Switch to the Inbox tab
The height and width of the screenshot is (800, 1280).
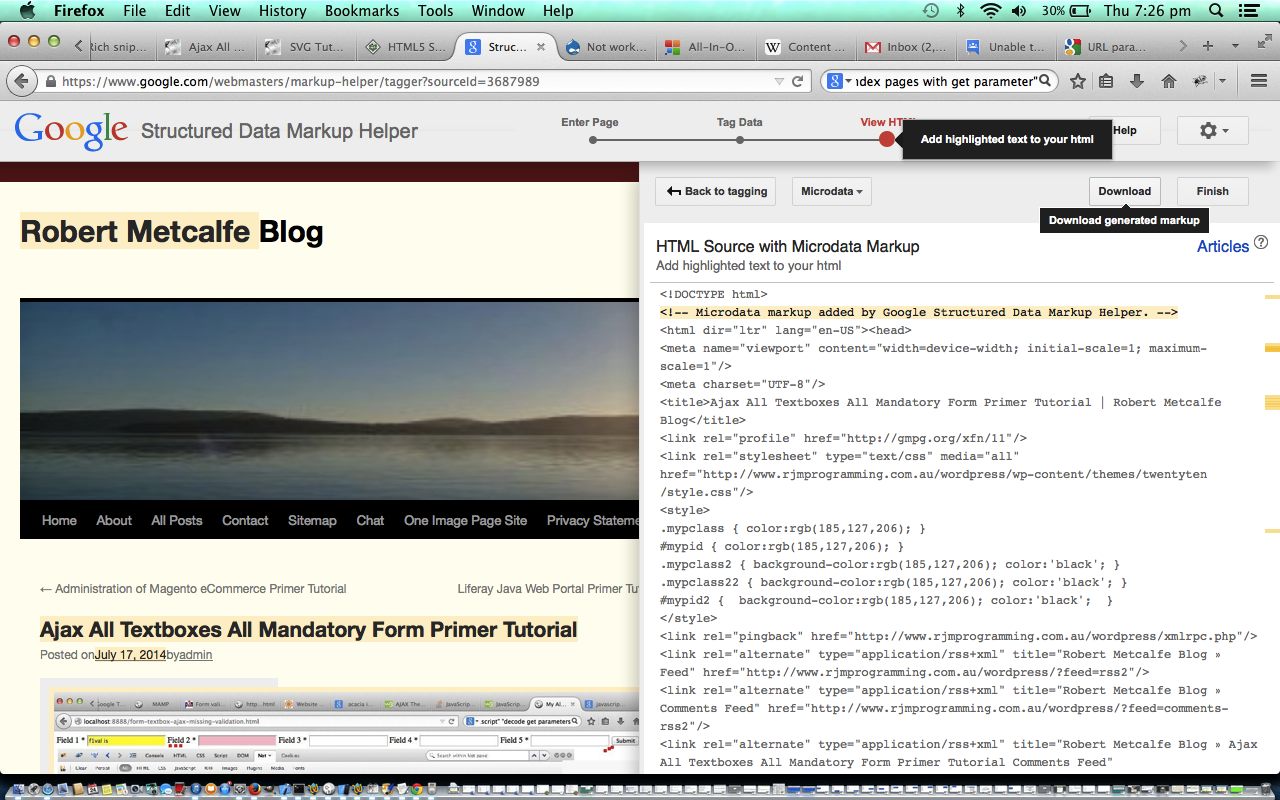tap(906, 47)
